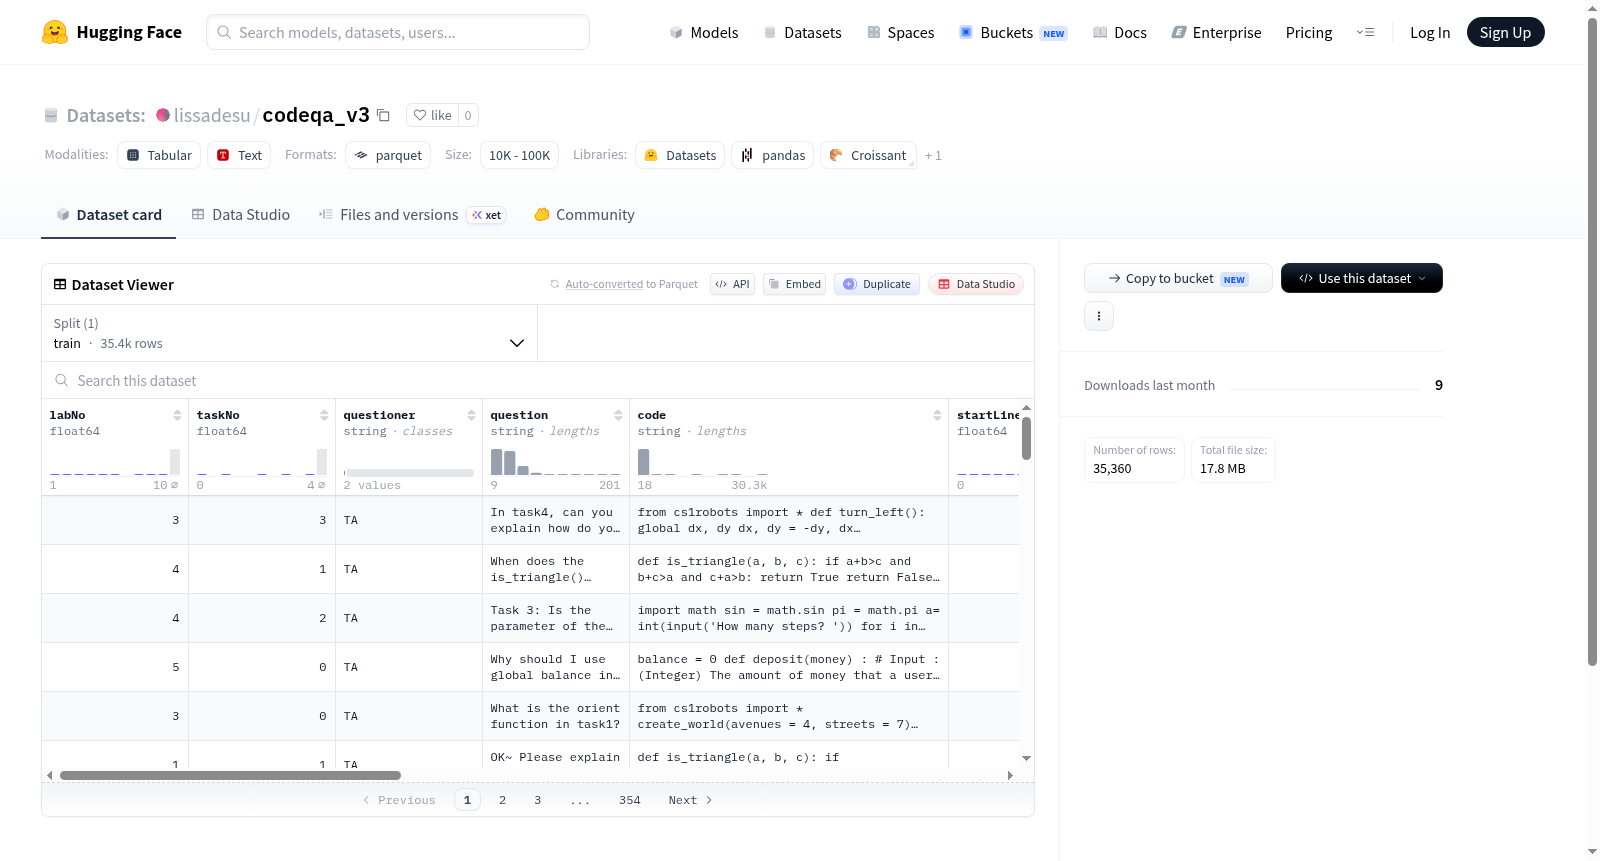Click page 1 in pagination
The height and width of the screenshot is (861, 1600).
467,800
